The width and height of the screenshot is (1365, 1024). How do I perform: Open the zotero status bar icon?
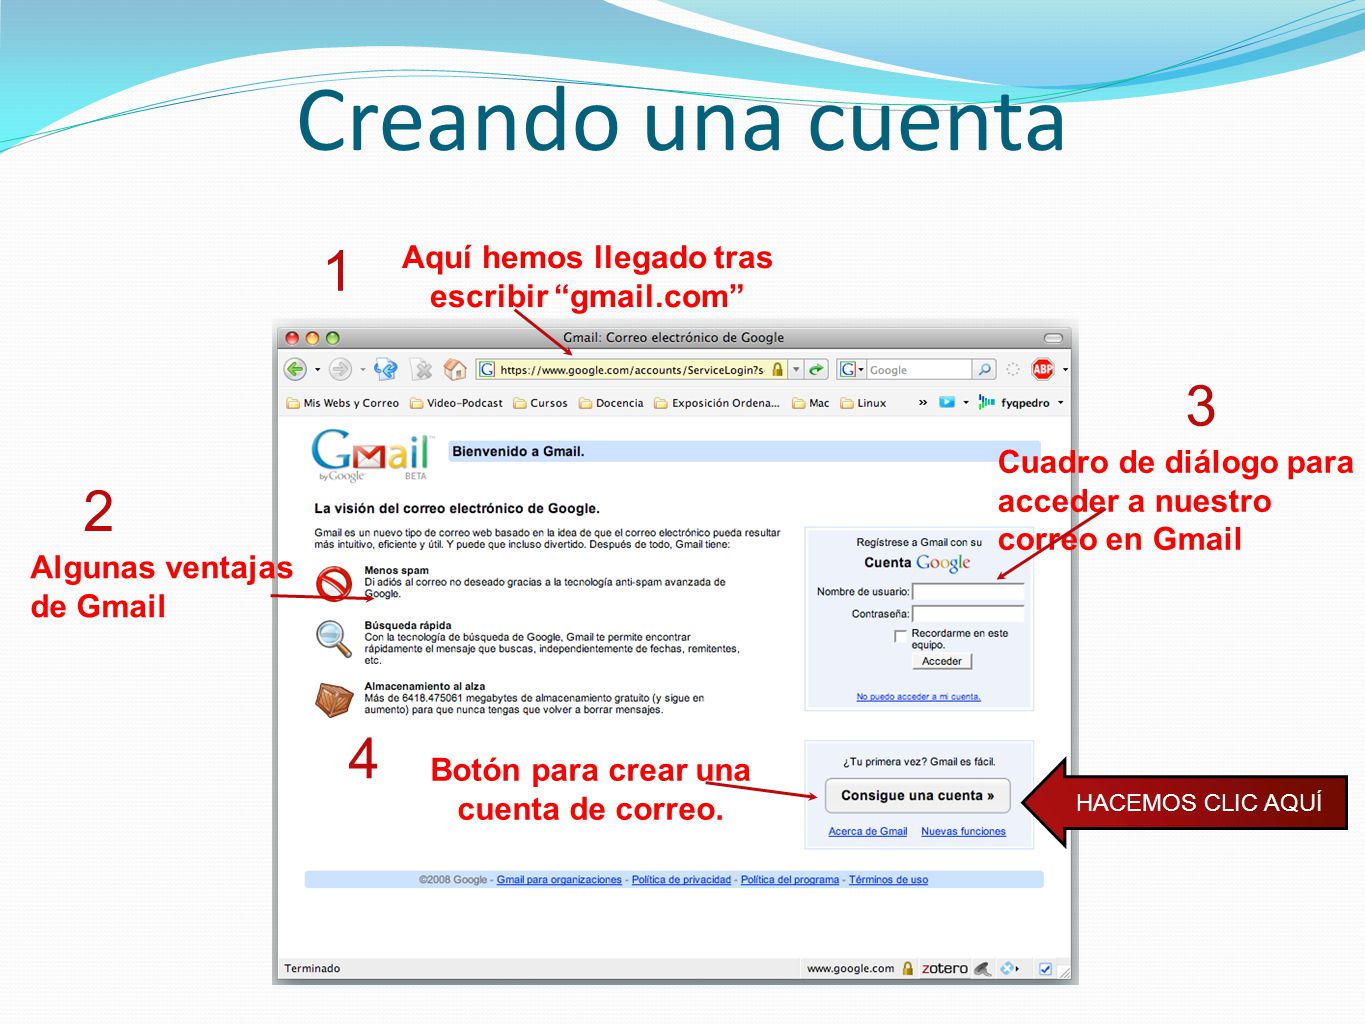pos(945,968)
